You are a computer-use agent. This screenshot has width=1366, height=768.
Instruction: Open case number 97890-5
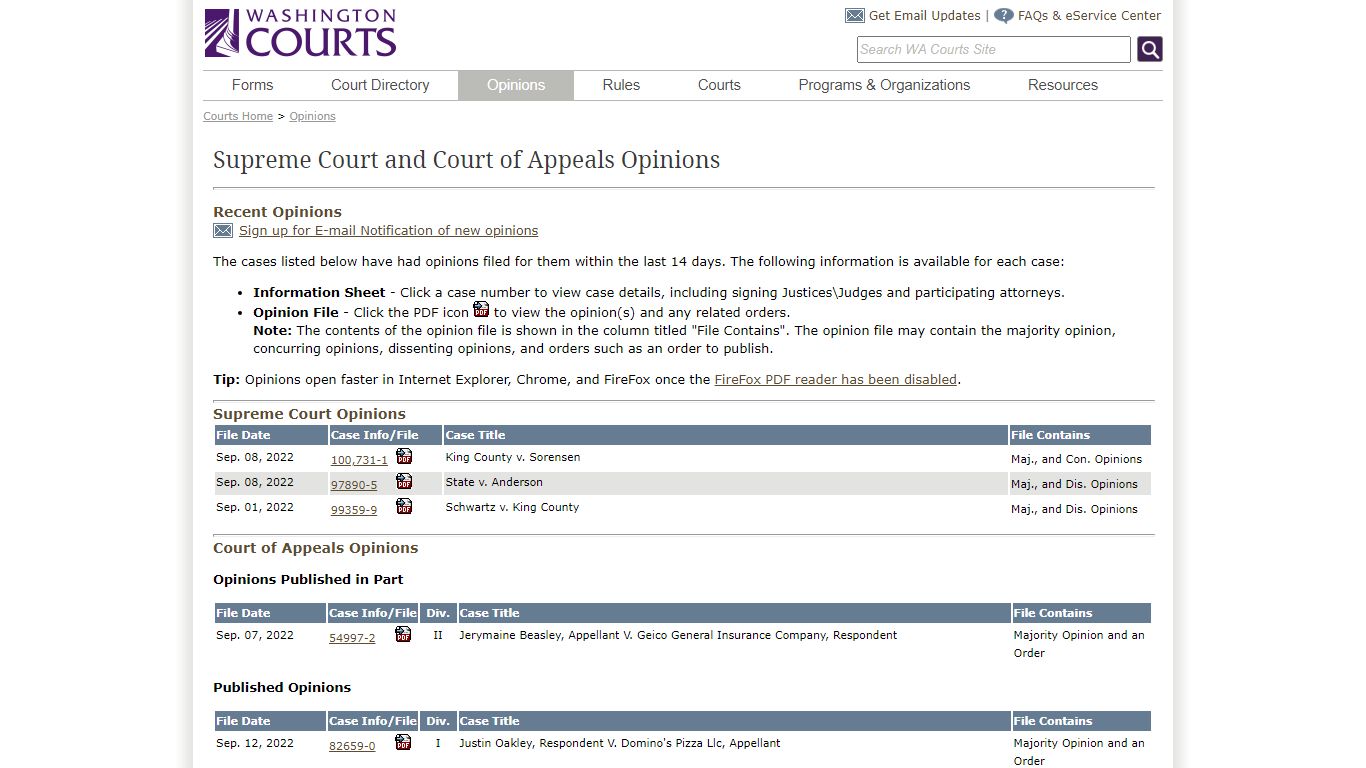pos(354,485)
